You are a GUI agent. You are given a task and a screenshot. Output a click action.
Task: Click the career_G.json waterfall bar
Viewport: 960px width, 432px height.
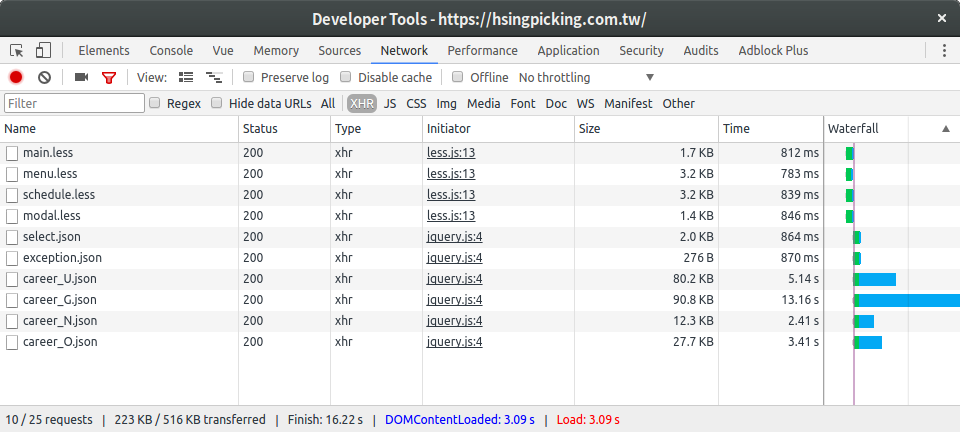coord(907,300)
